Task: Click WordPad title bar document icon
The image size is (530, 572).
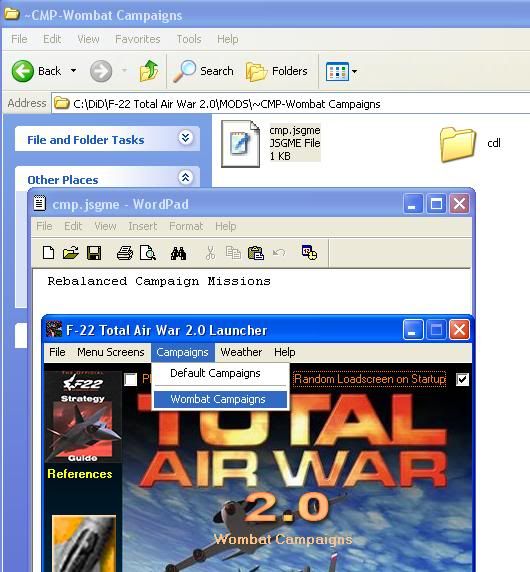Action: 40,204
